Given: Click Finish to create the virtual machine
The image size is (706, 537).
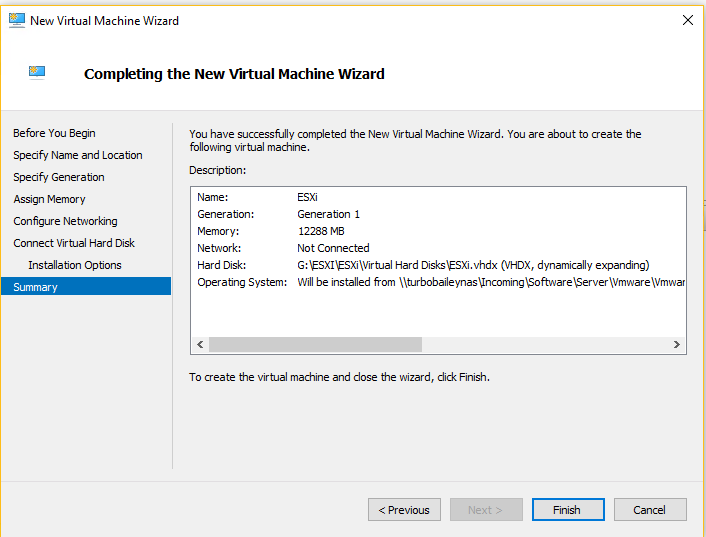Looking at the screenshot, I should coord(567,510).
